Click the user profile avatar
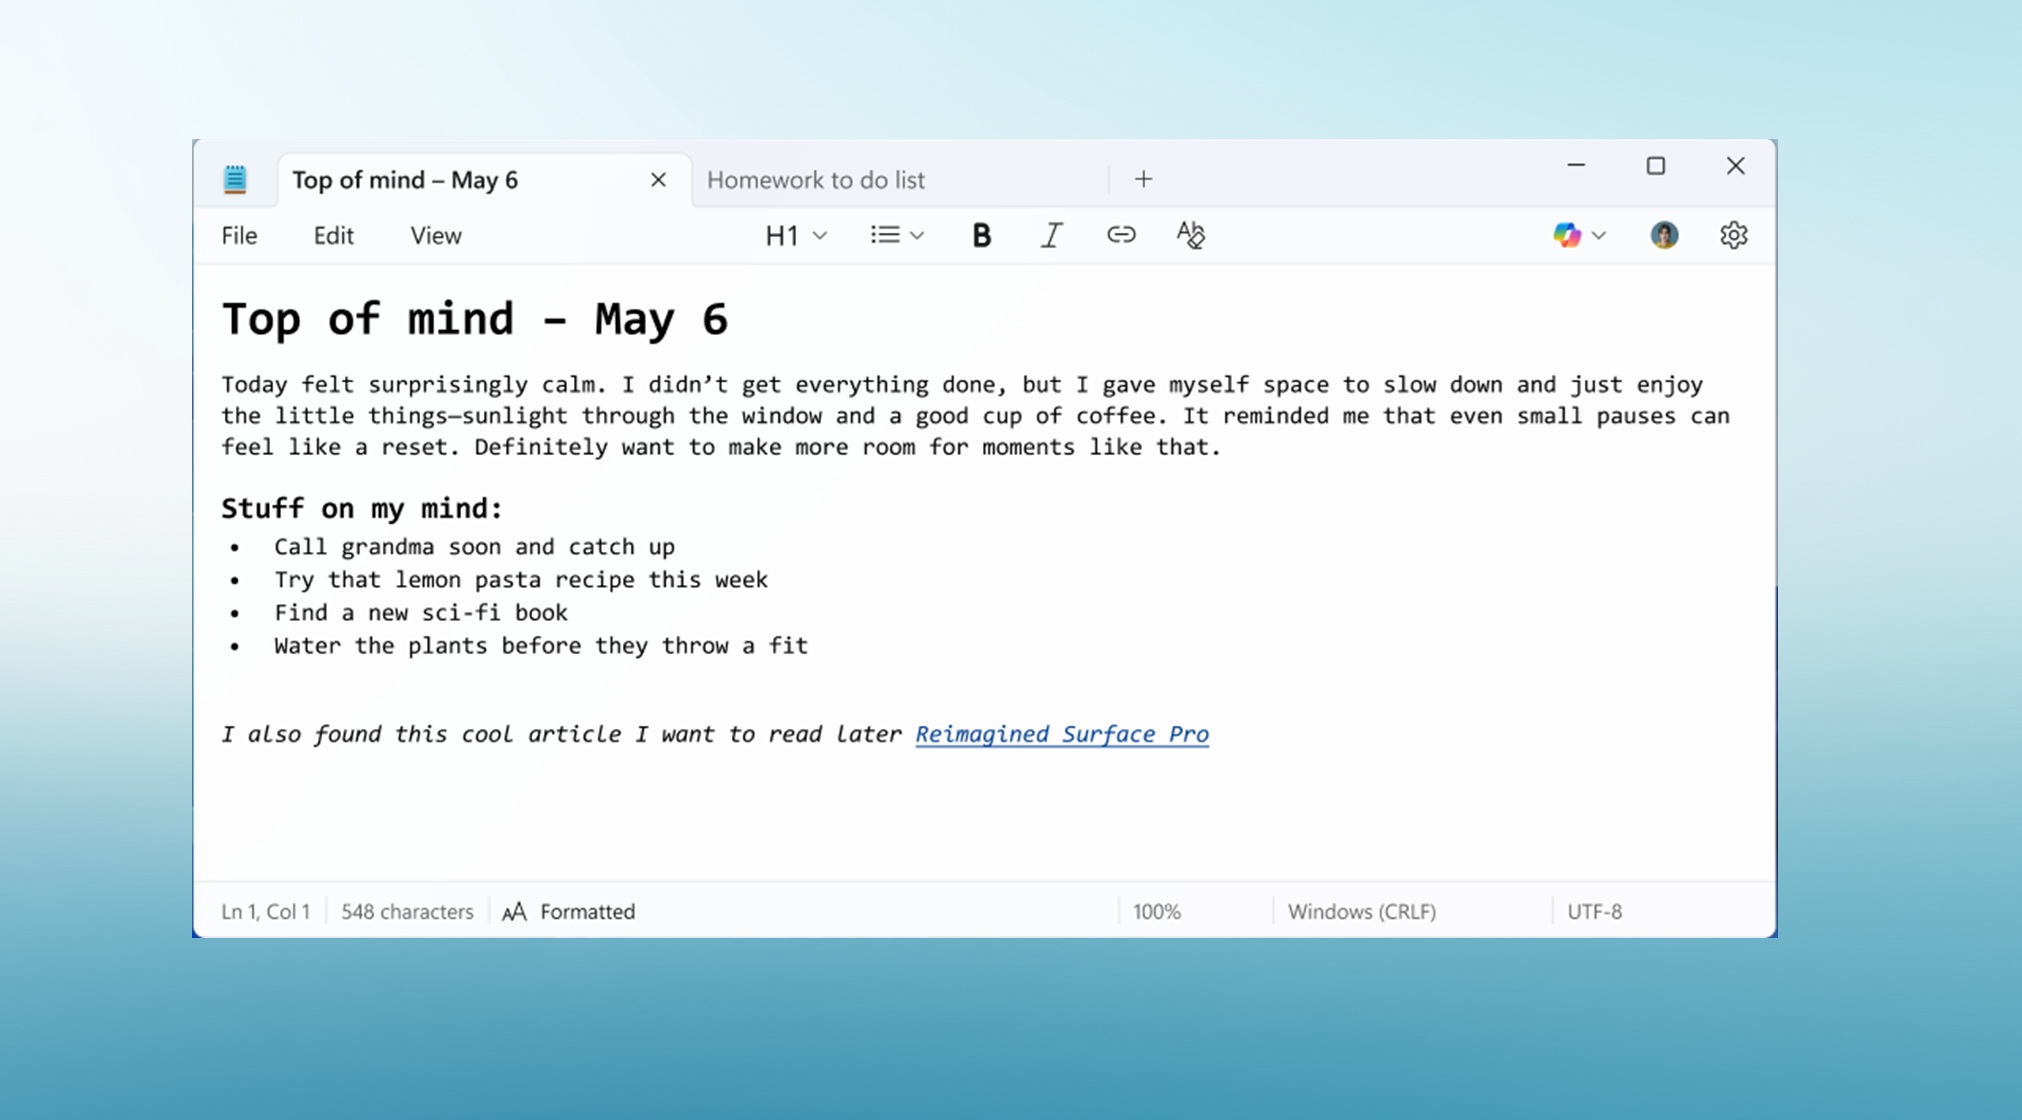 click(x=1663, y=234)
